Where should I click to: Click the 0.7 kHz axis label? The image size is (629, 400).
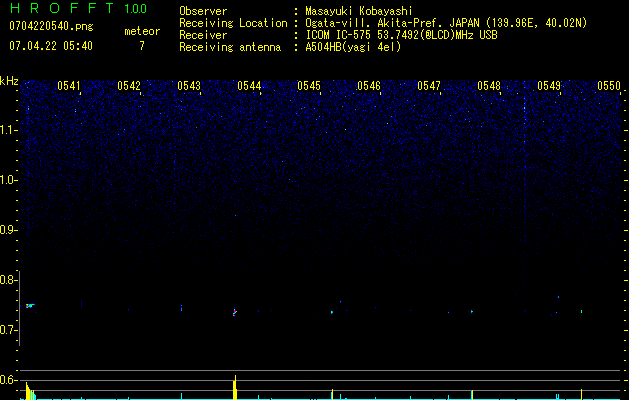tap(9, 330)
